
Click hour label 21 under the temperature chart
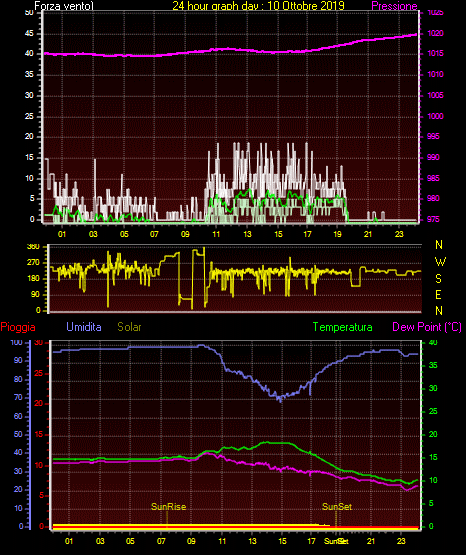(x=370, y=541)
